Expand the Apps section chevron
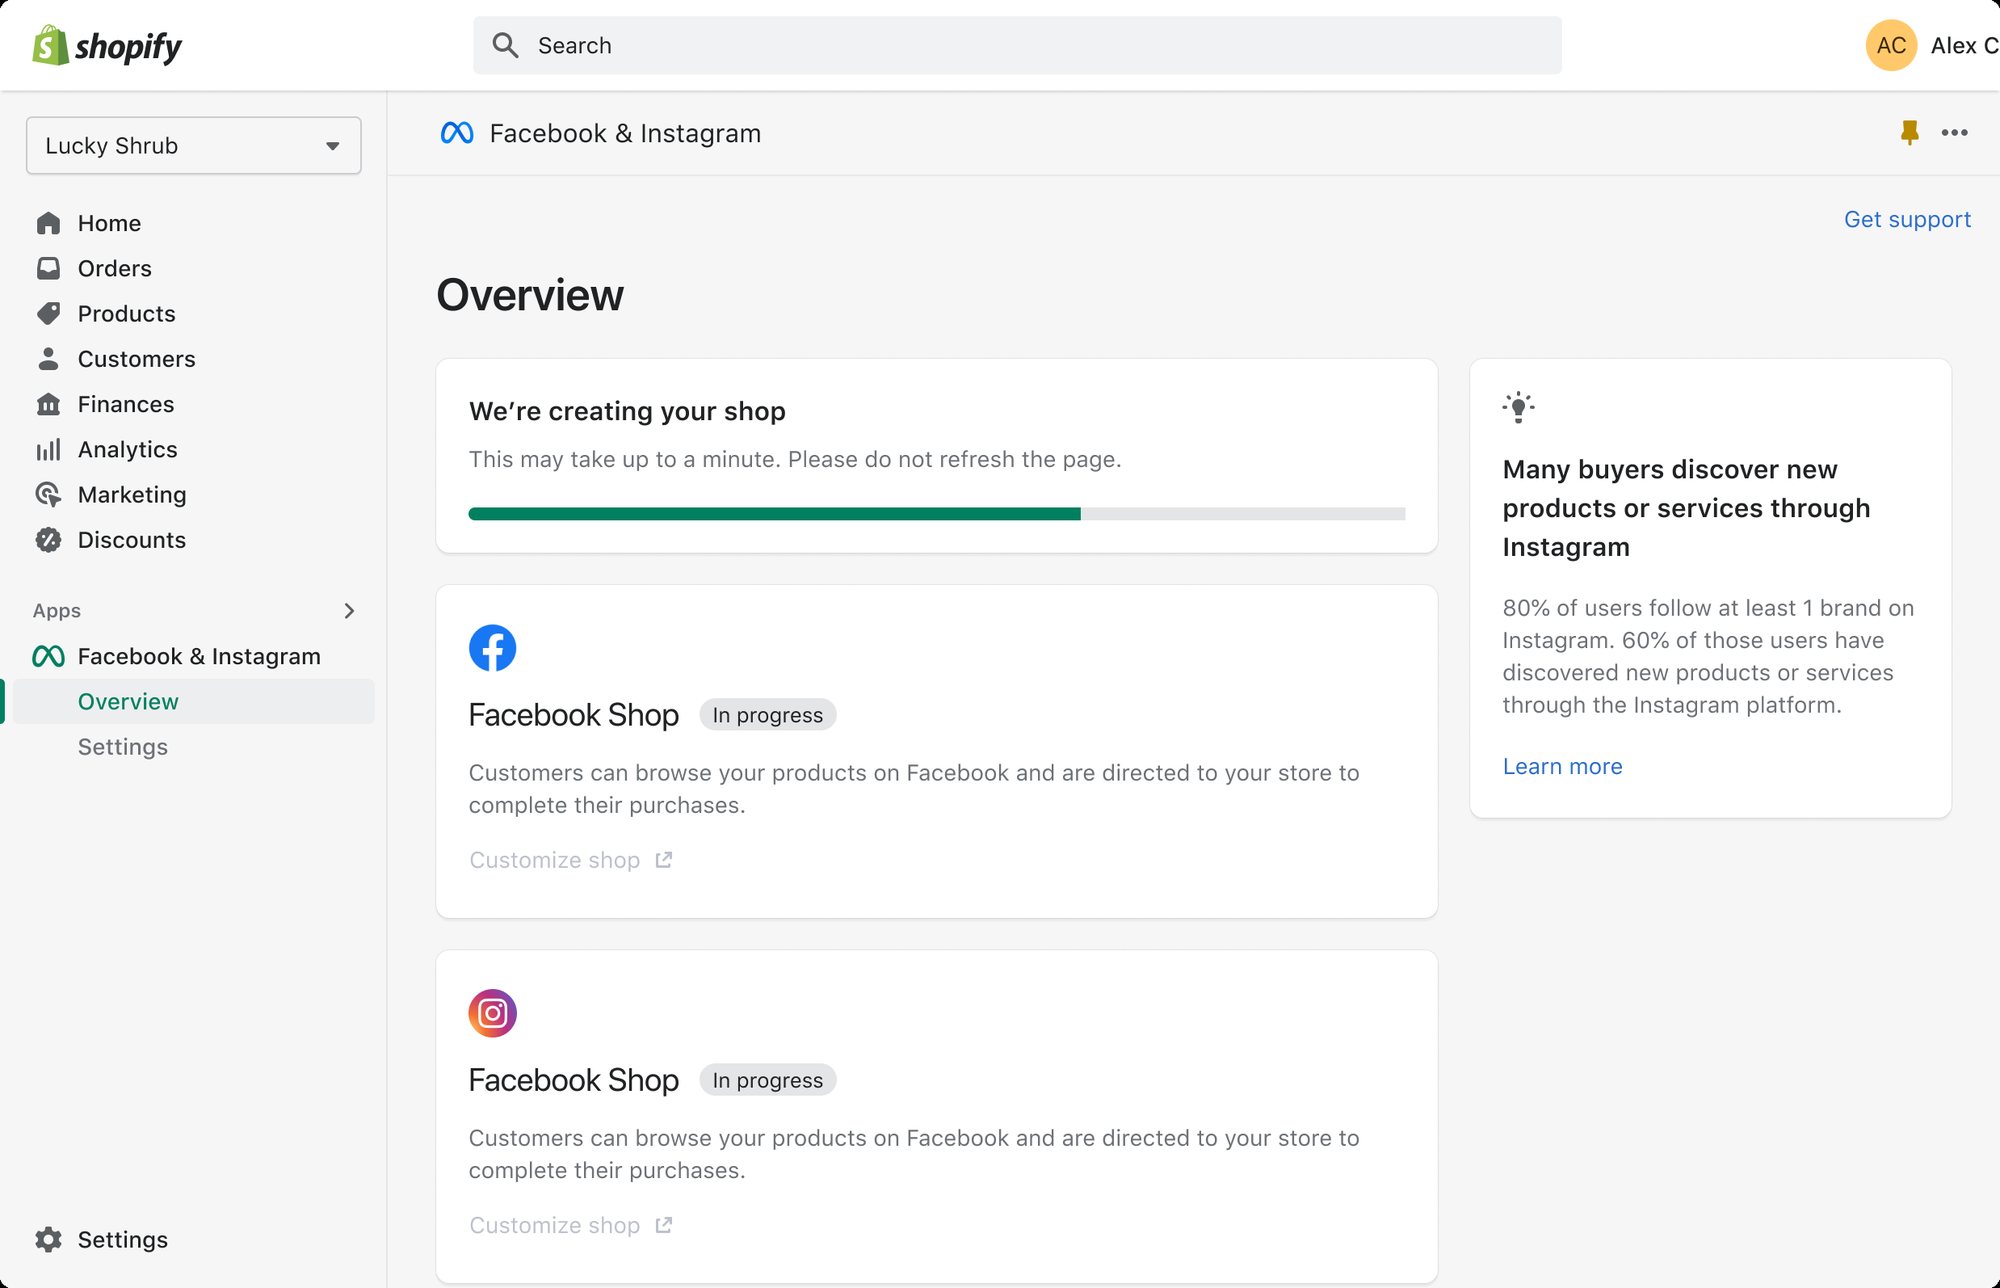This screenshot has height=1288, width=2000. point(349,611)
